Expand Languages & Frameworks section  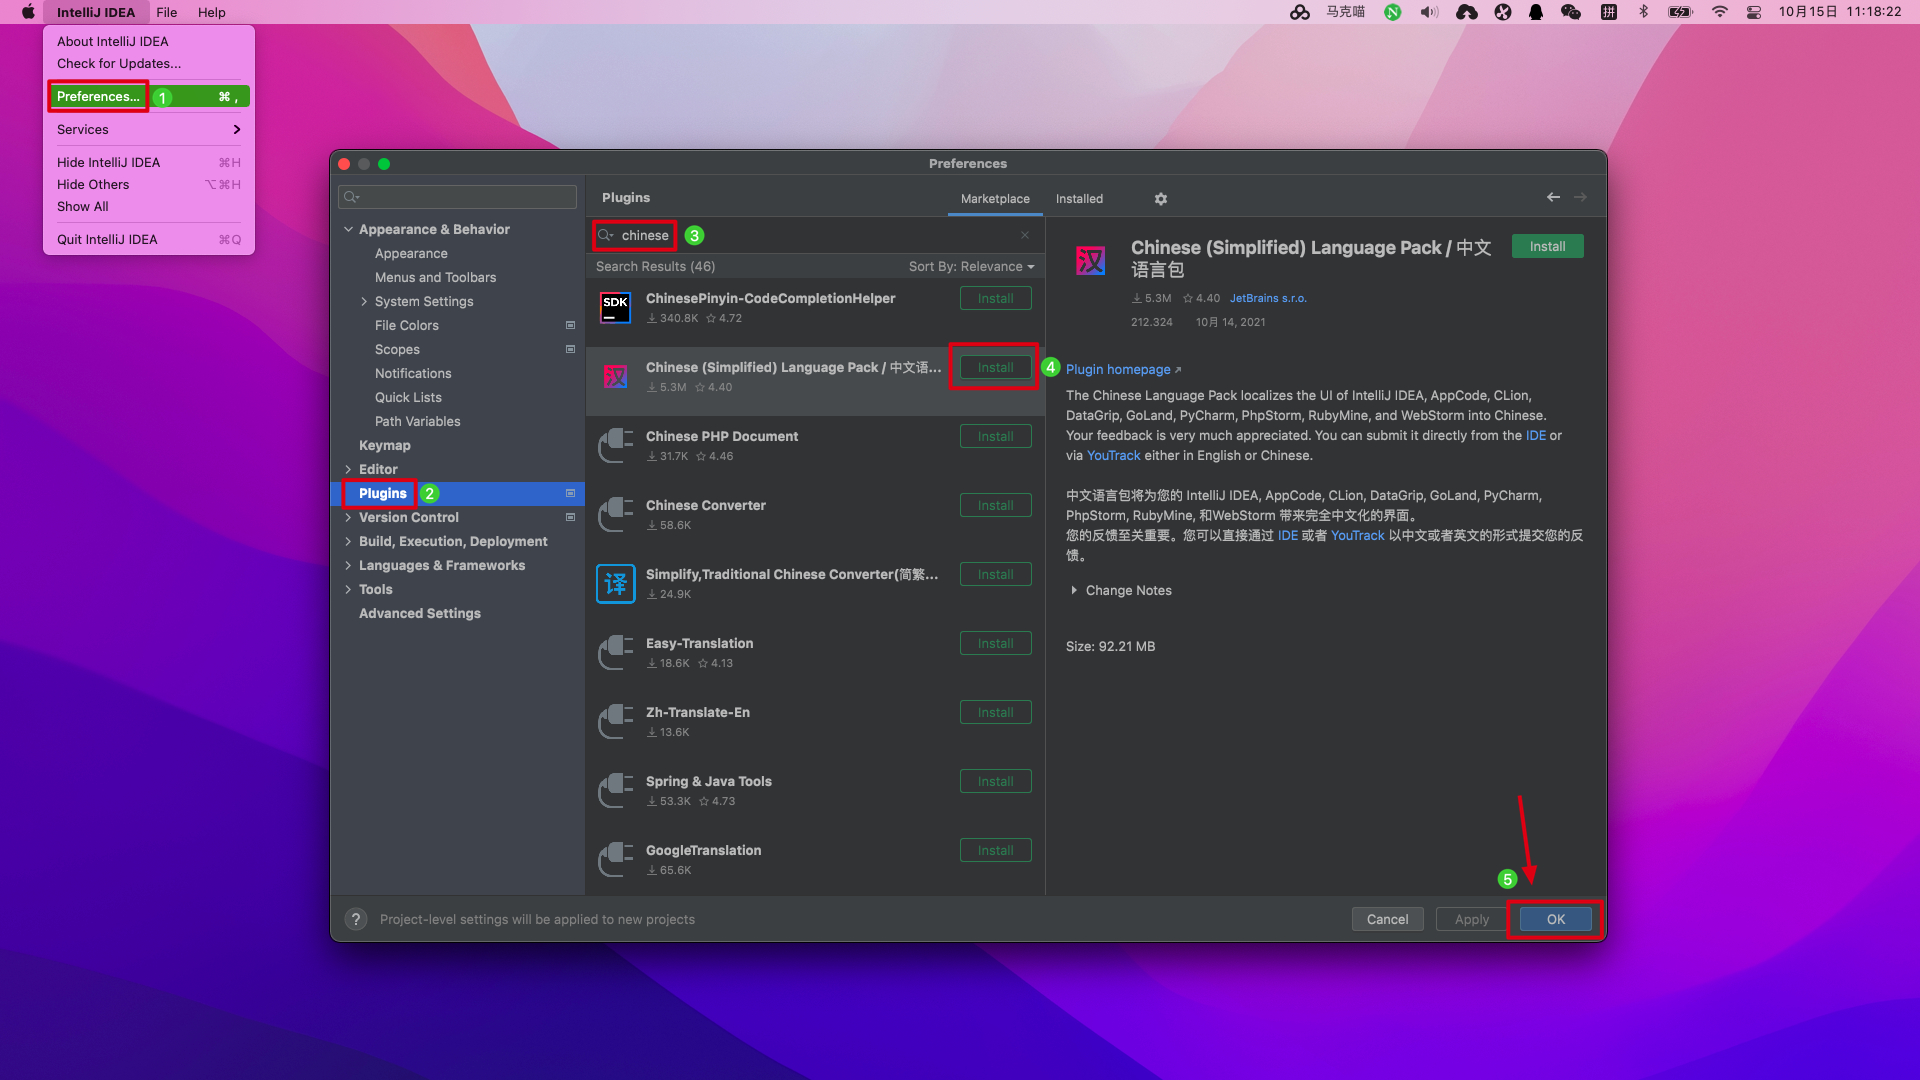(348, 565)
